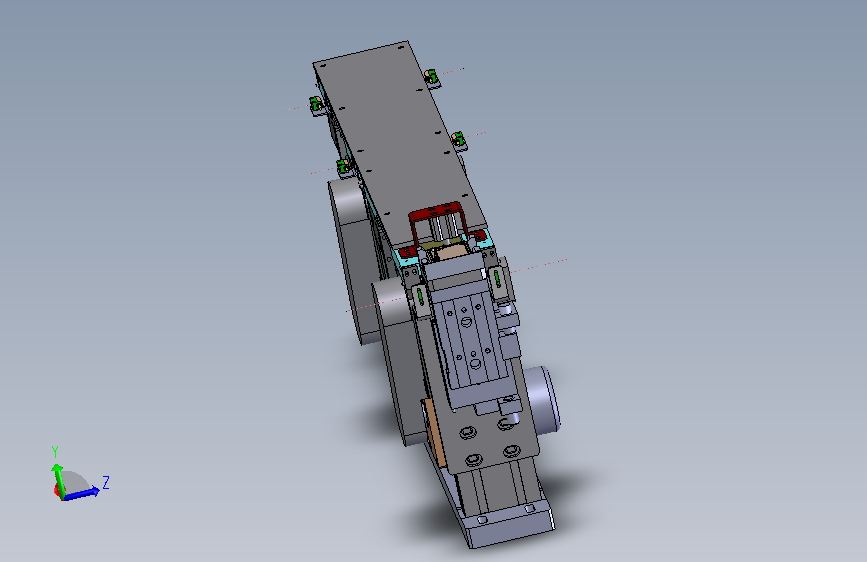The height and width of the screenshot is (562, 867).
Task: Select the green Y axis arrow of the triad
Action: [x=58, y=480]
